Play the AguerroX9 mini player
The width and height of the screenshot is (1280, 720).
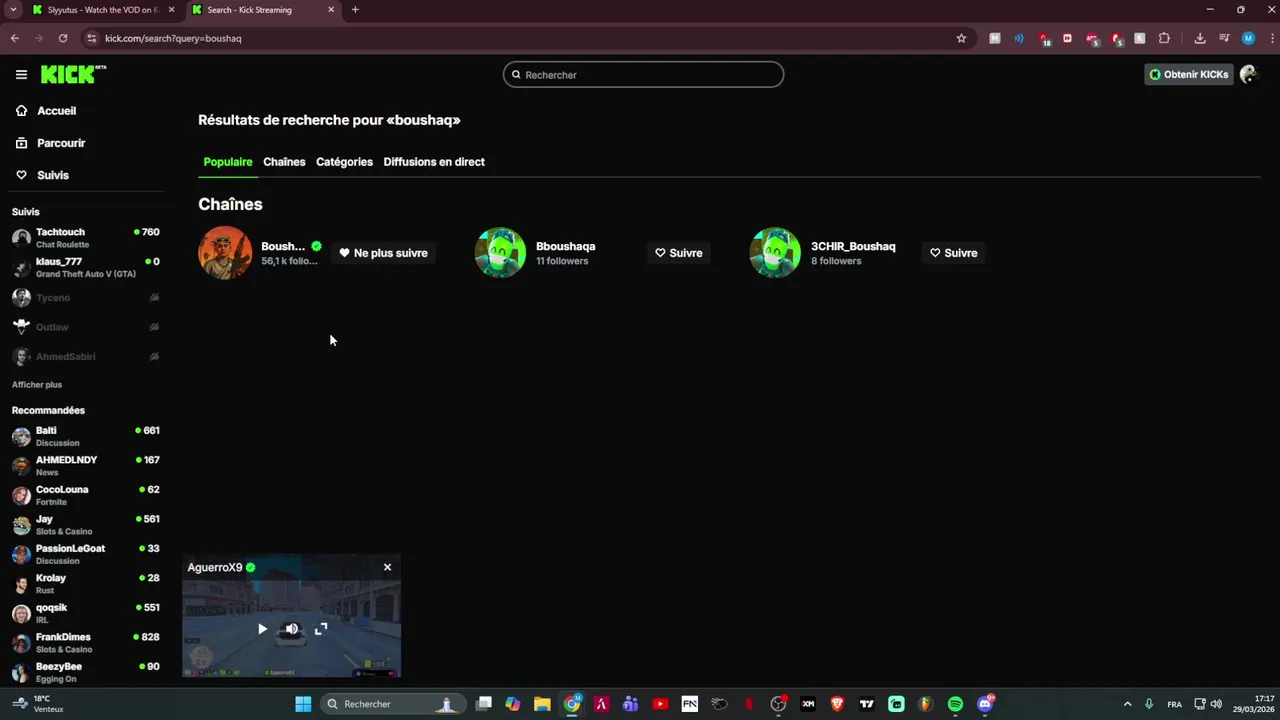[262, 629]
